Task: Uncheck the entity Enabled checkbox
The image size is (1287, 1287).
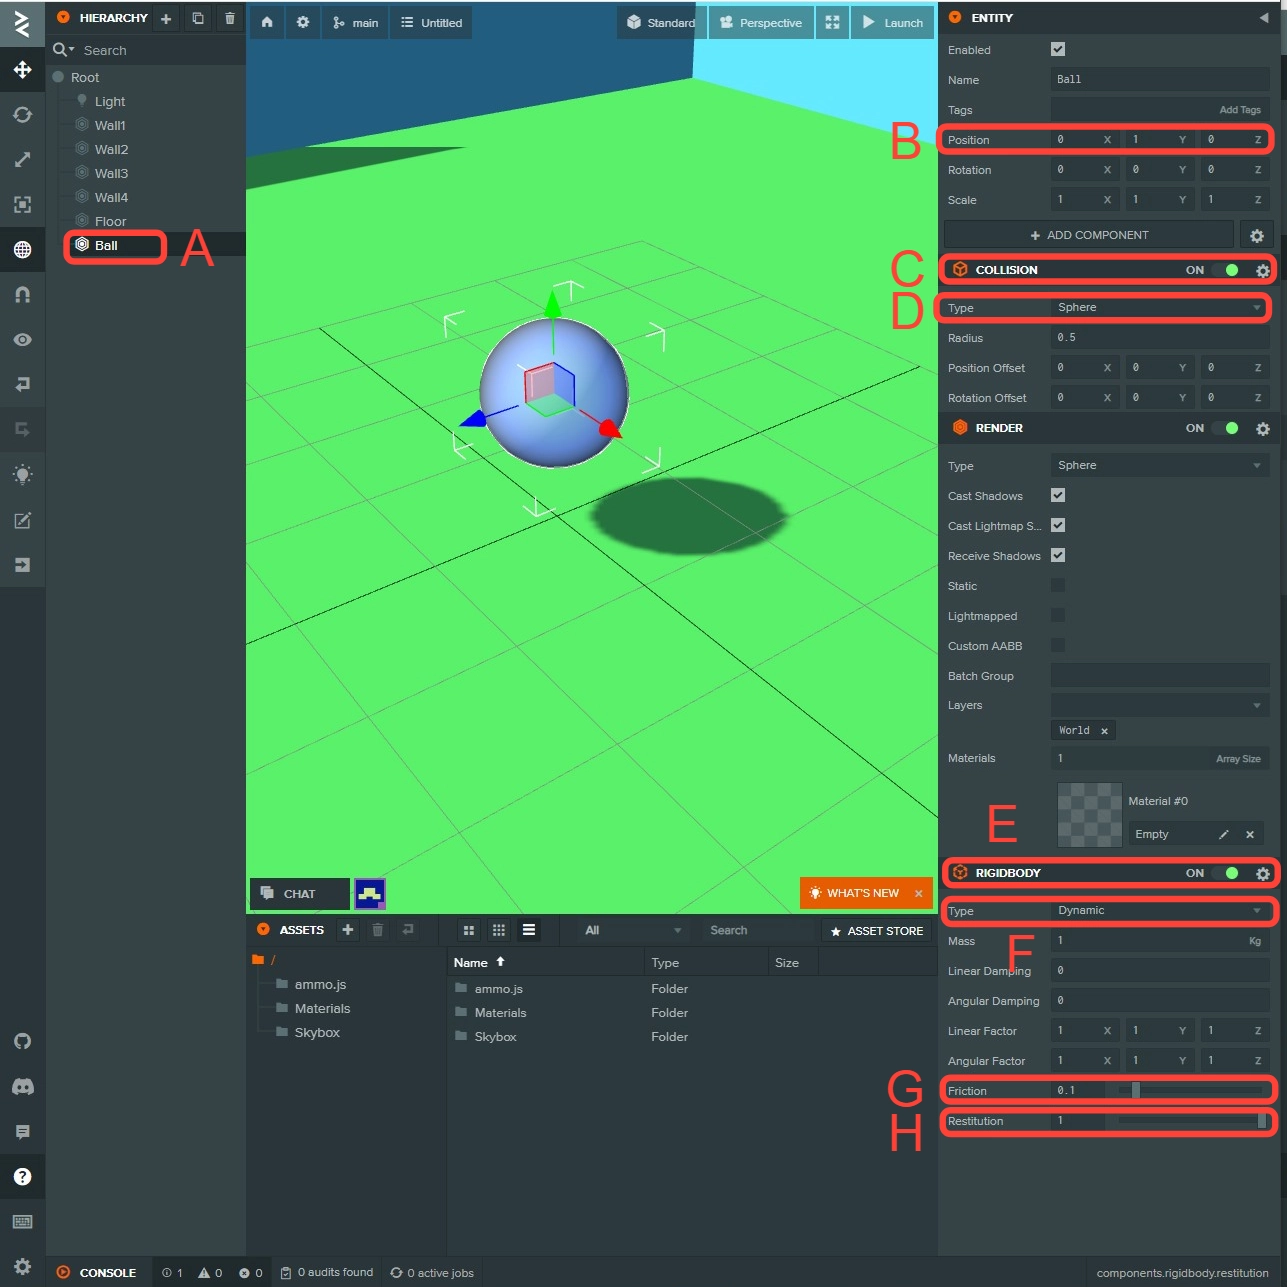Action: (x=1058, y=49)
